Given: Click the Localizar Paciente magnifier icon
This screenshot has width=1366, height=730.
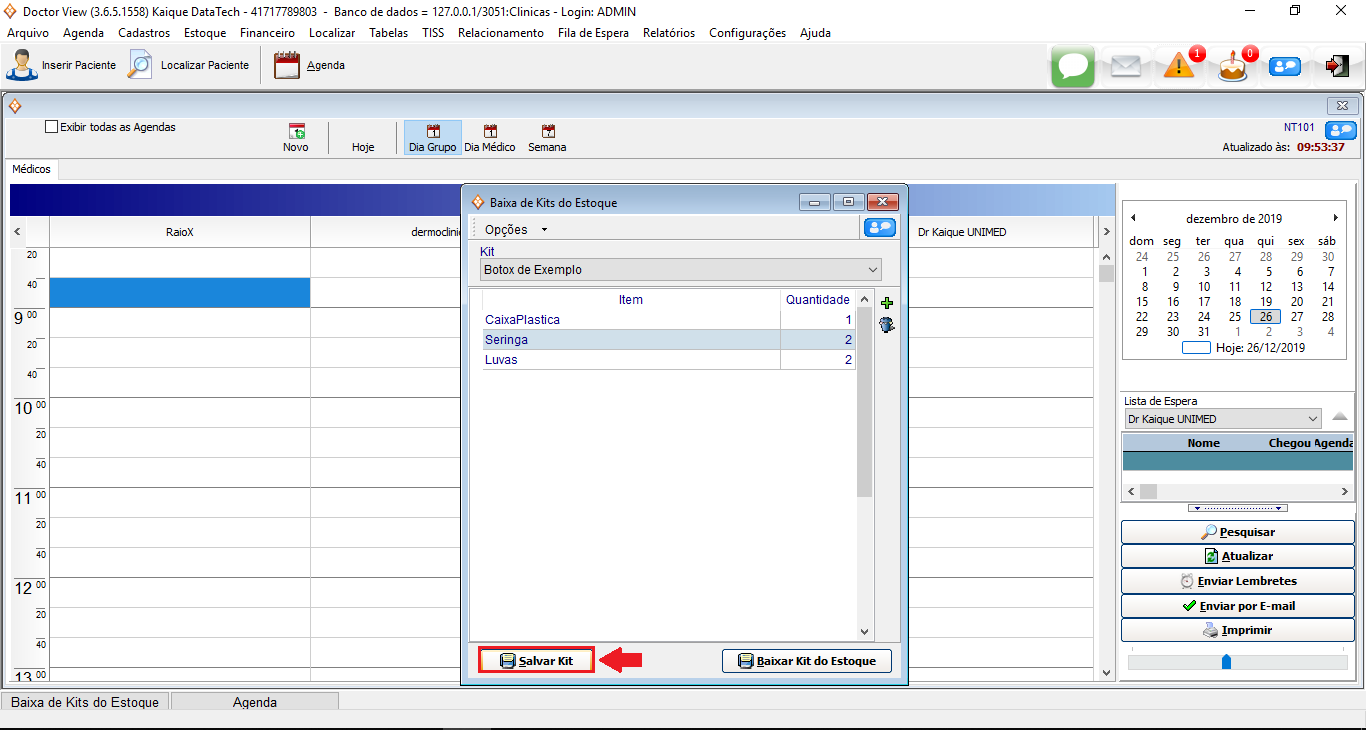Looking at the screenshot, I should click(140, 65).
